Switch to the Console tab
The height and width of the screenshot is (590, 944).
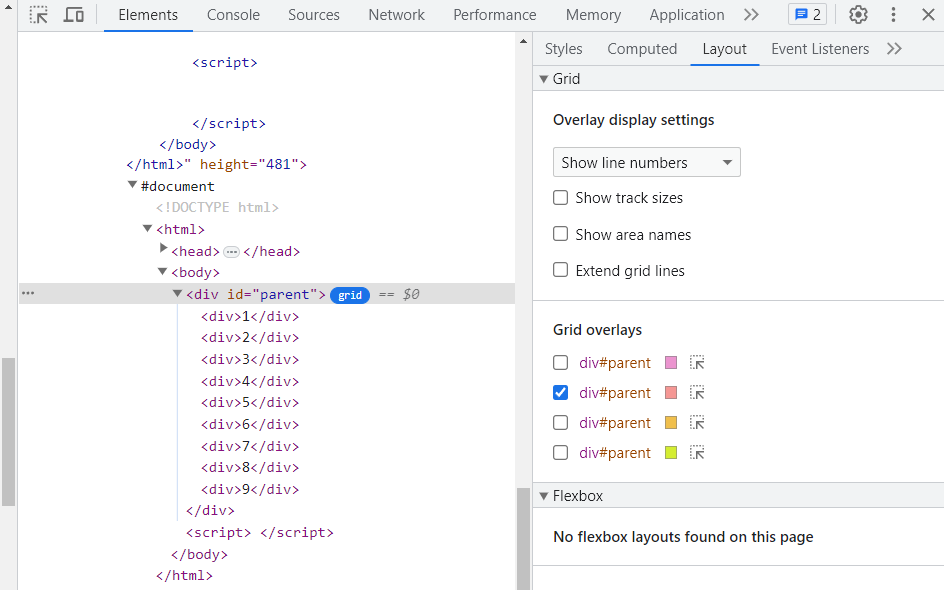[233, 15]
